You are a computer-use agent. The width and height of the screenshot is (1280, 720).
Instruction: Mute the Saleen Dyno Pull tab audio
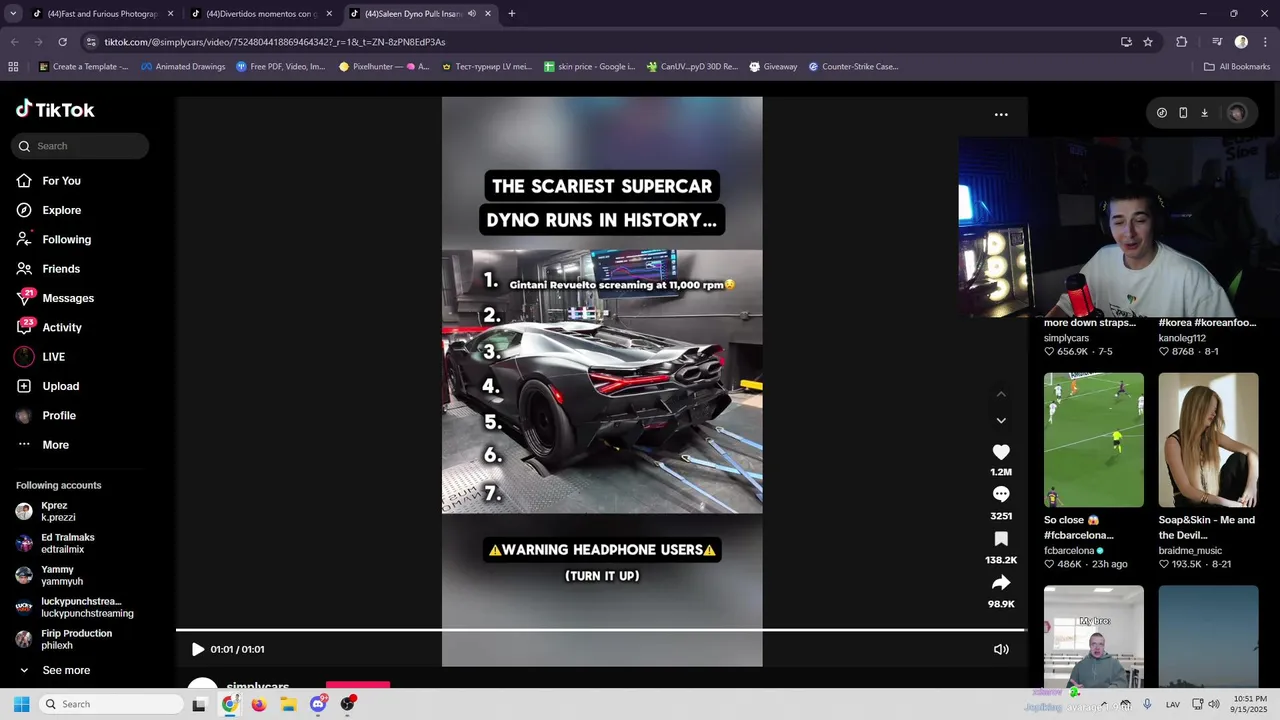pyautogui.click(x=471, y=14)
